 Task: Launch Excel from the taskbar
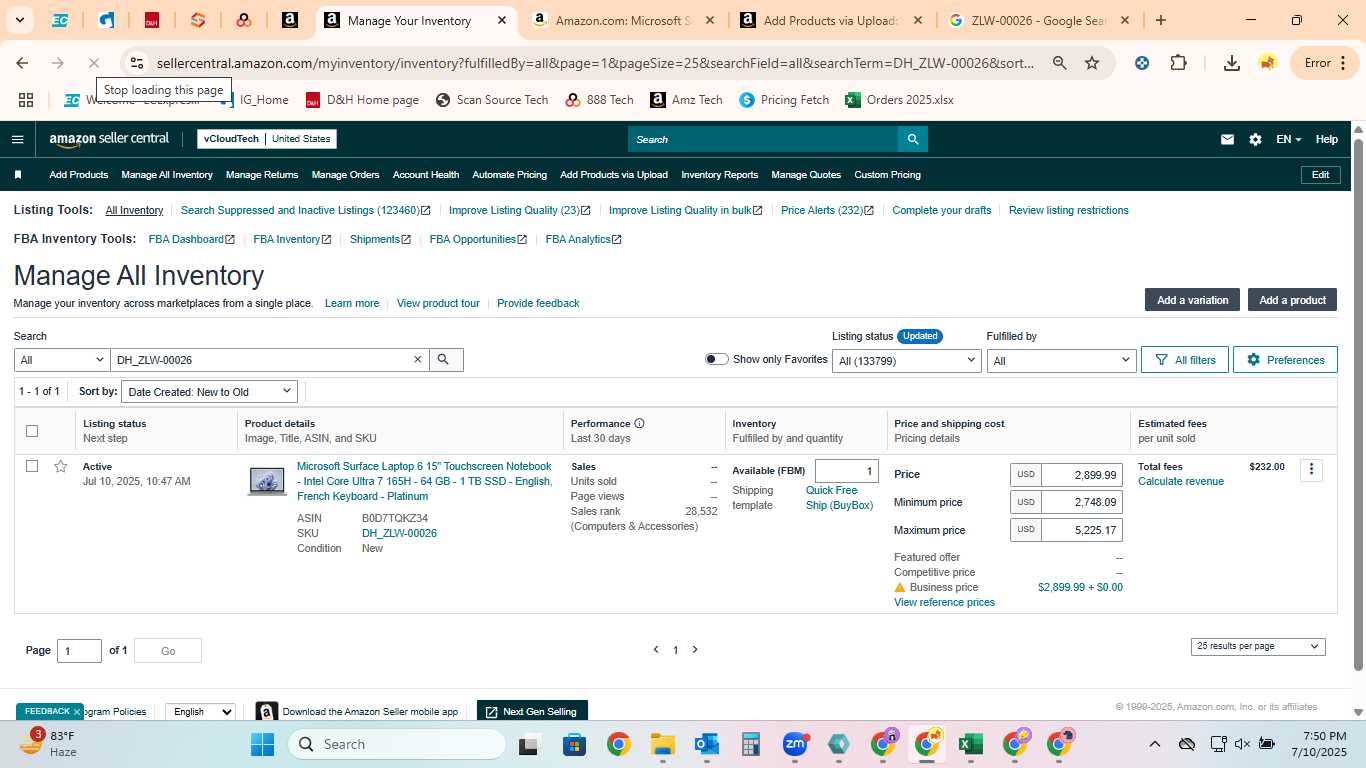[x=969, y=744]
